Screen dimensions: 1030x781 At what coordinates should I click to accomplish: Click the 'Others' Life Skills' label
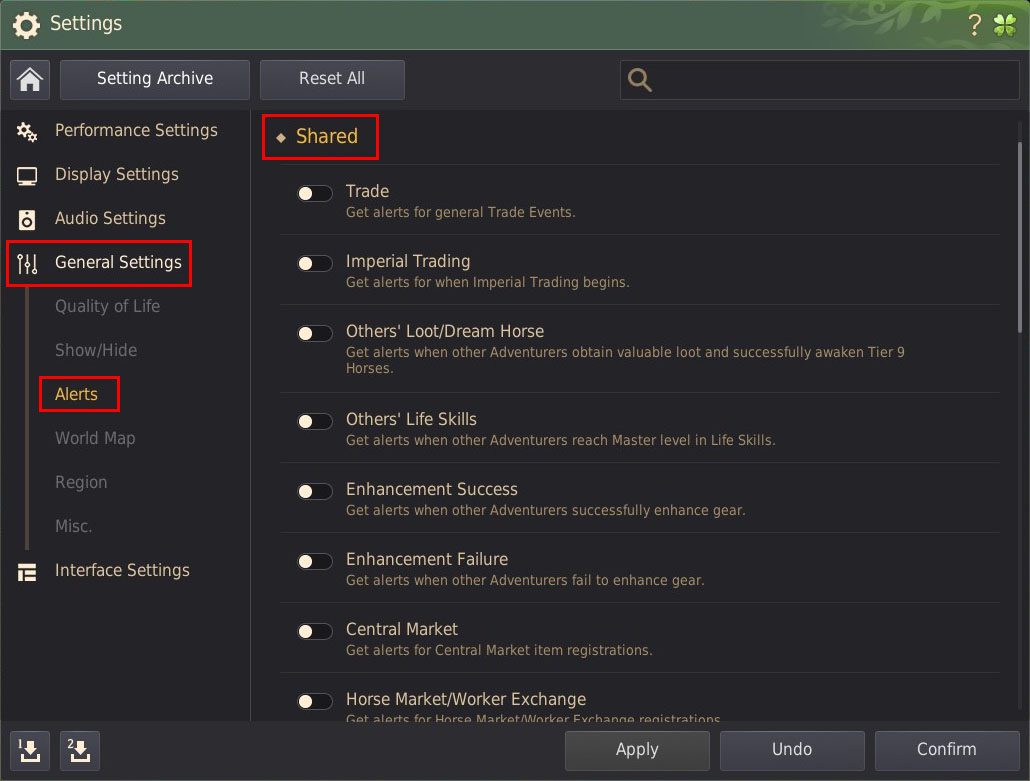tap(411, 420)
